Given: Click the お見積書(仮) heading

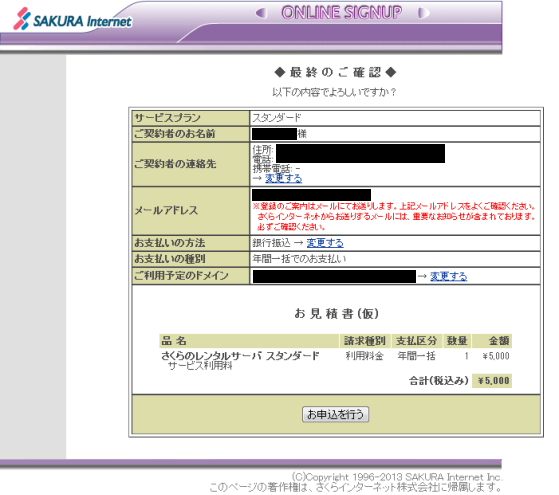Looking at the screenshot, I should pos(337,313).
